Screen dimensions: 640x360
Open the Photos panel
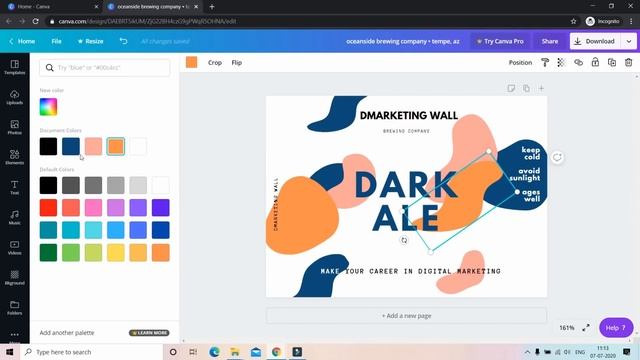pos(15,127)
